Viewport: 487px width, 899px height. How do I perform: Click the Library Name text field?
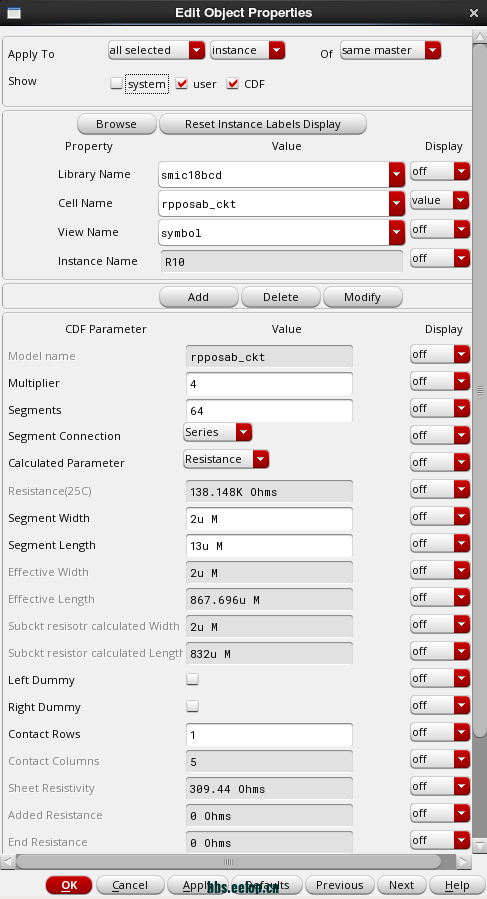(x=274, y=175)
